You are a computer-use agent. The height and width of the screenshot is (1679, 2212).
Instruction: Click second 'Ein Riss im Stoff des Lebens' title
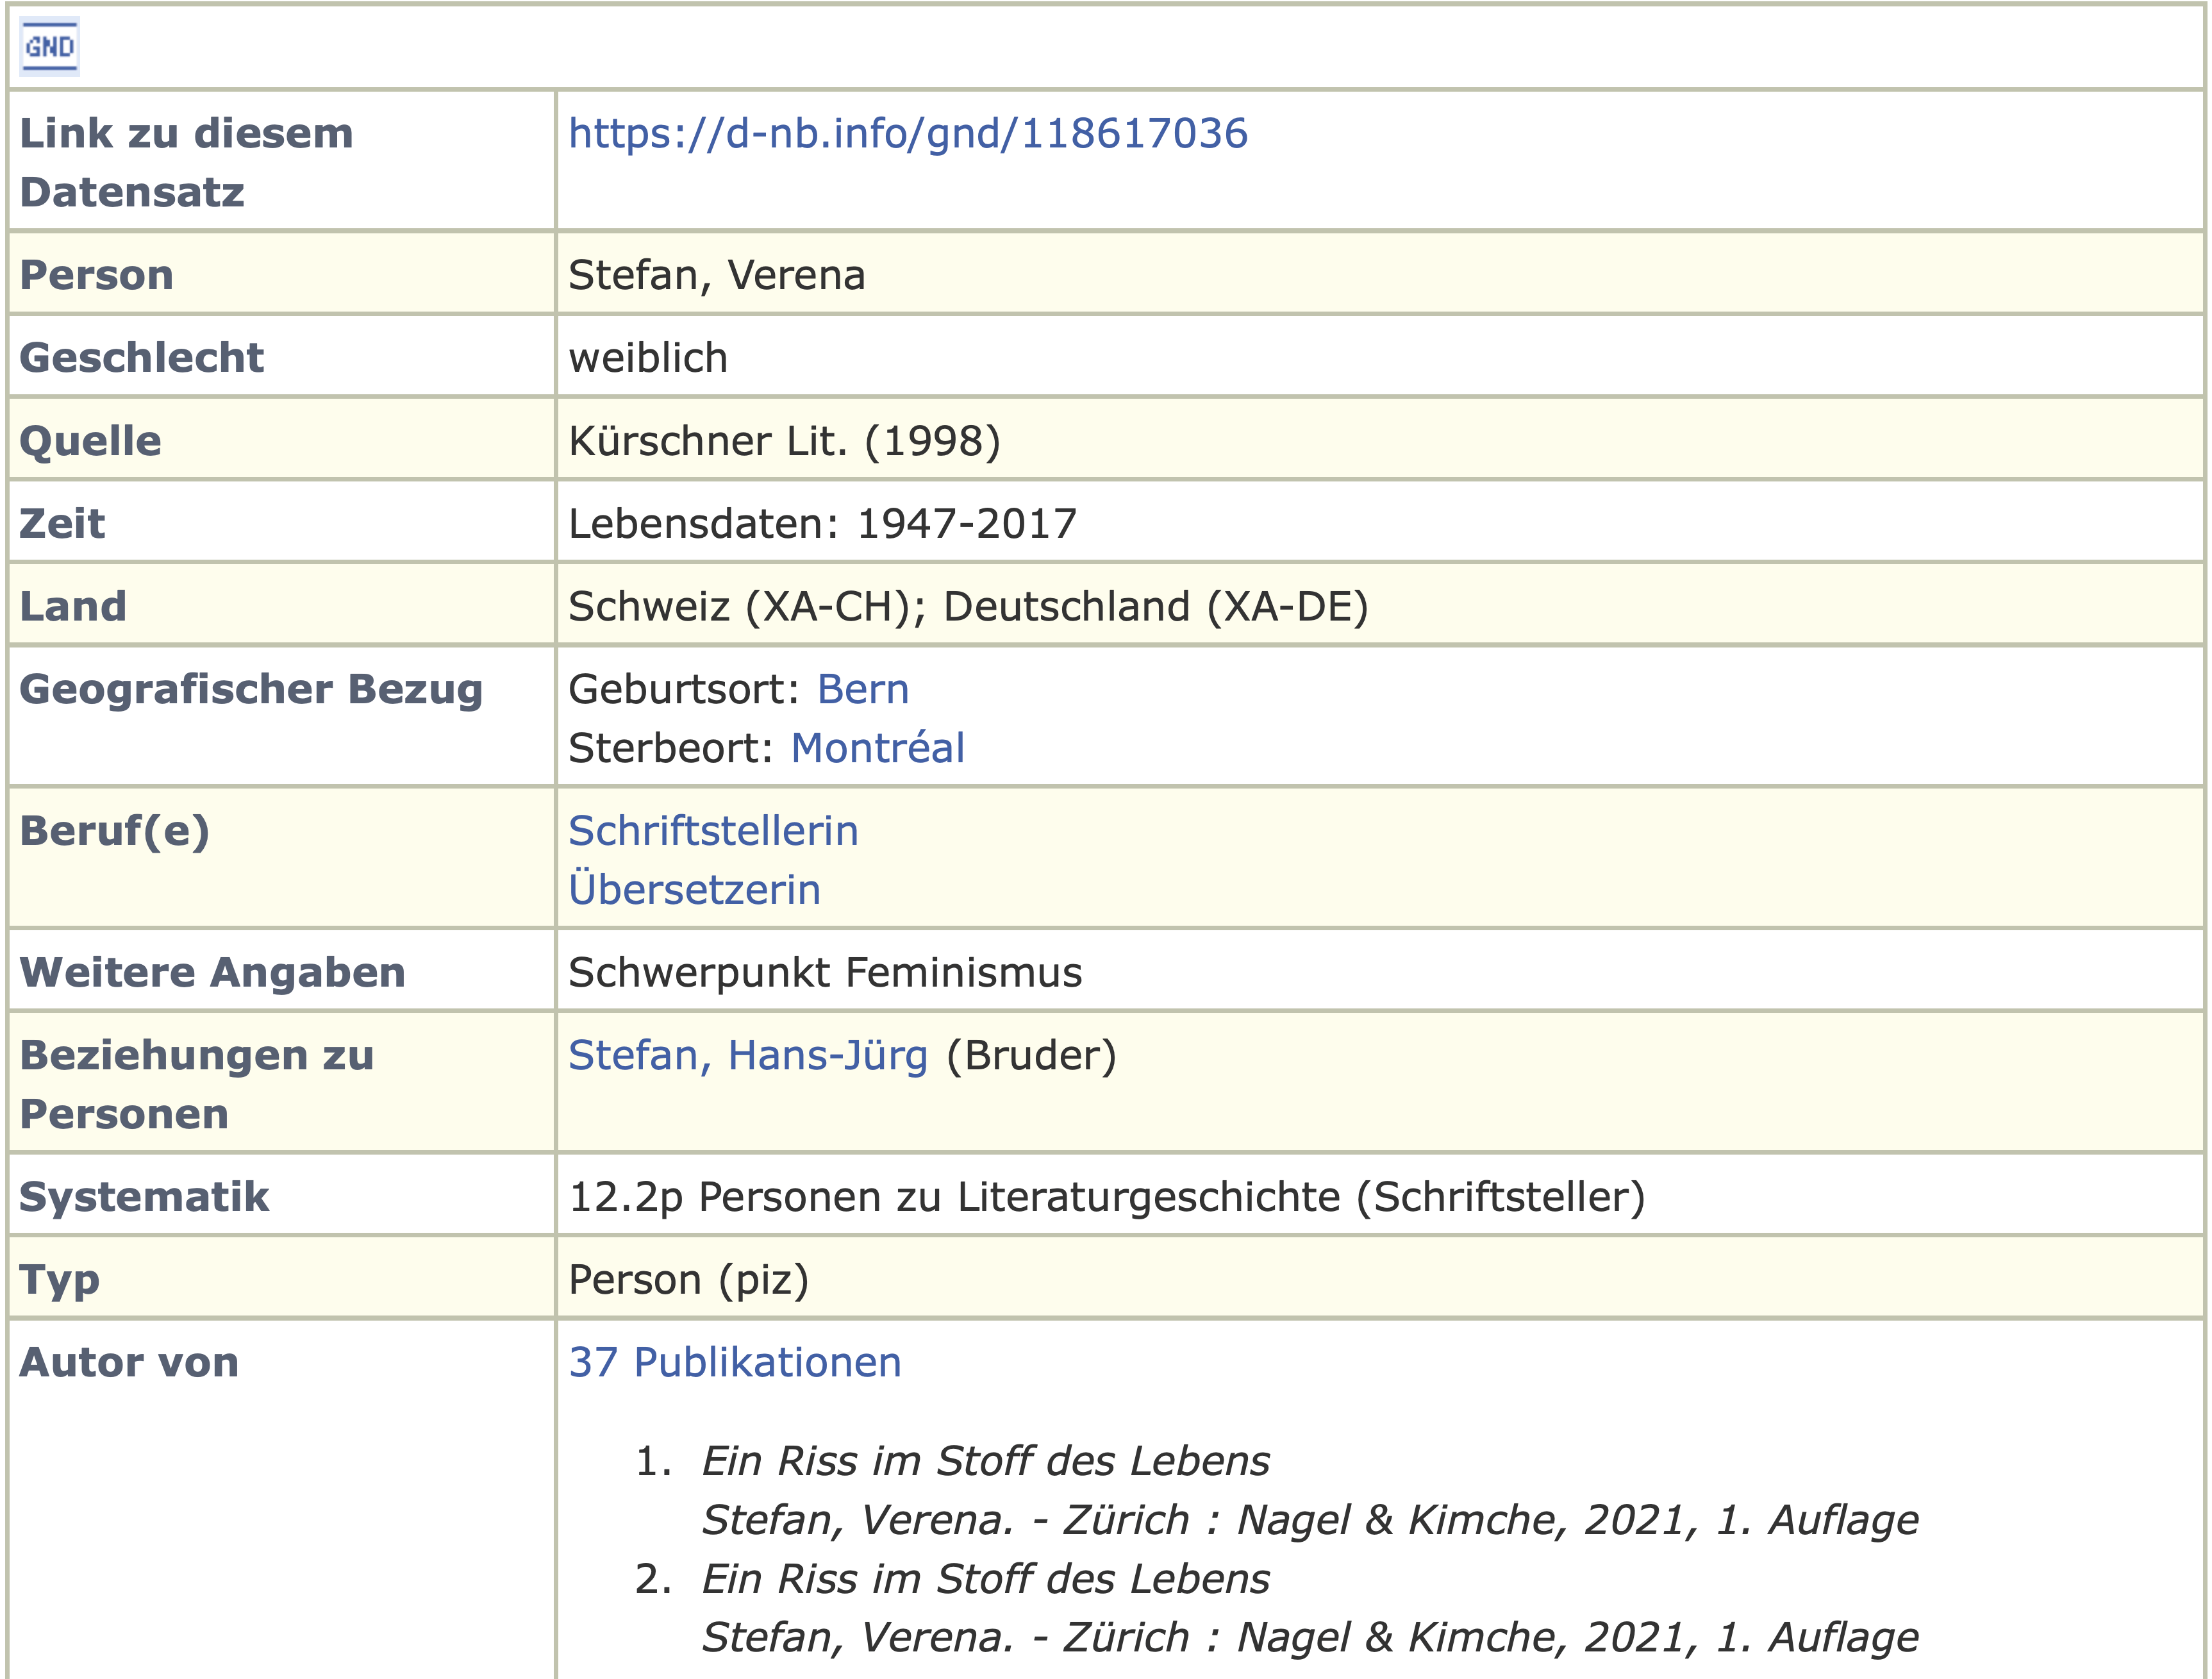[x=985, y=1579]
